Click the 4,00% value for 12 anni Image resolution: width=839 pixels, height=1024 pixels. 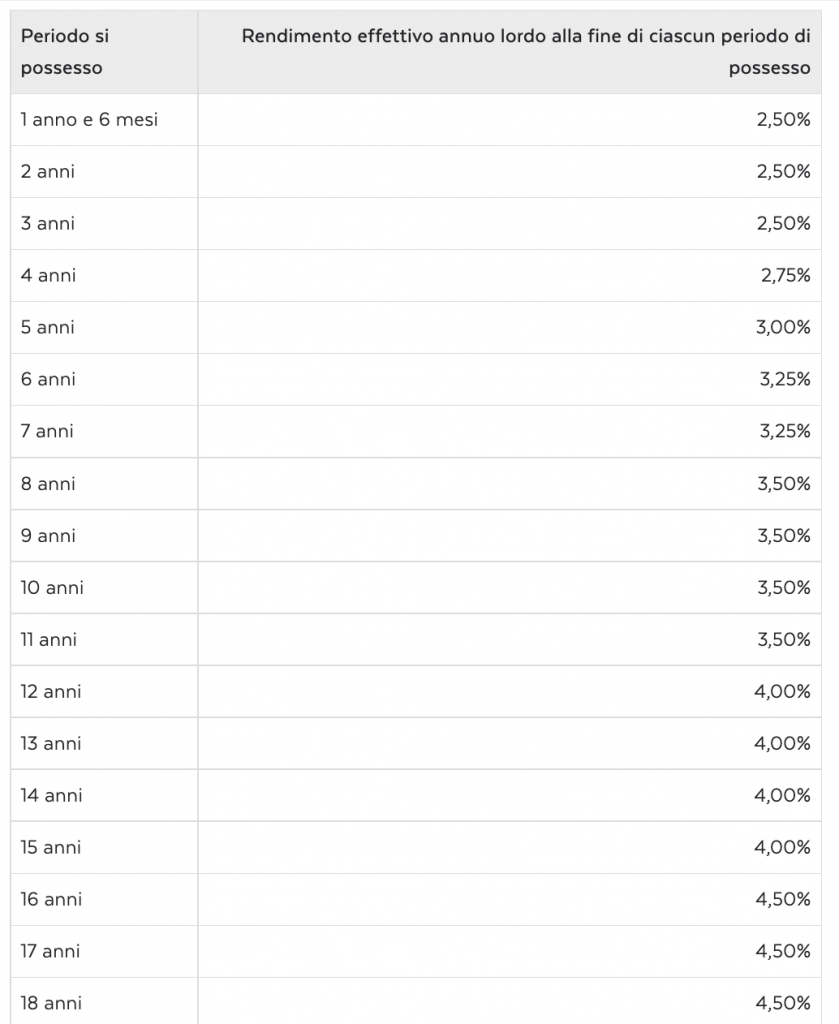point(782,692)
